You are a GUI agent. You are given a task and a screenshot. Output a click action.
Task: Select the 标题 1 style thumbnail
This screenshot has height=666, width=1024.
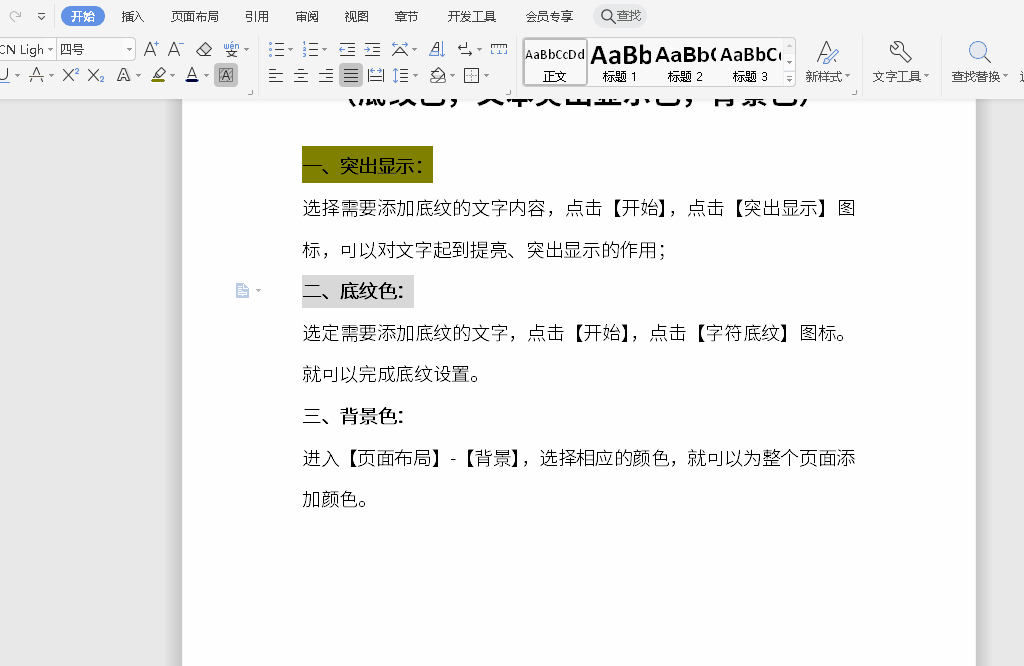[620, 62]
